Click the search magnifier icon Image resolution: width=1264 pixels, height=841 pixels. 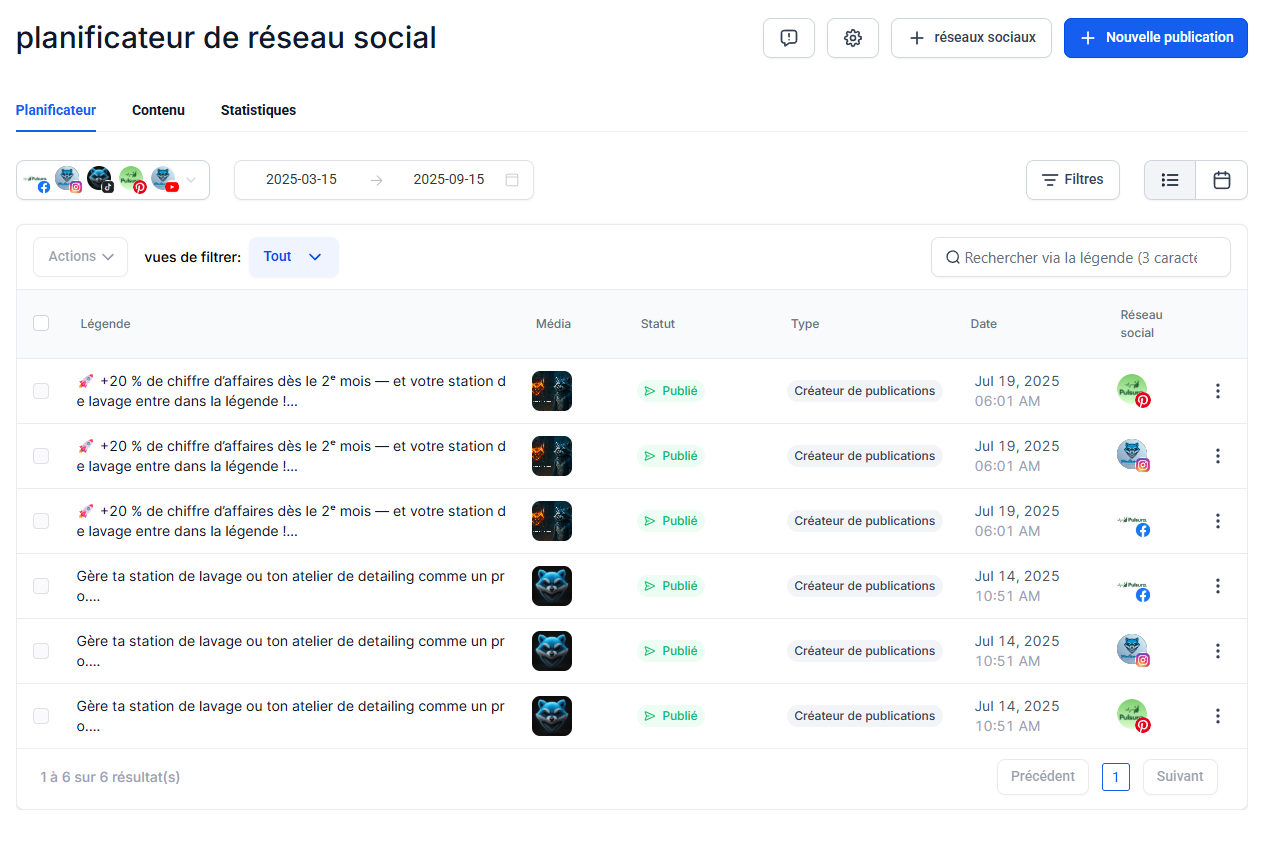tap(952, 257)
